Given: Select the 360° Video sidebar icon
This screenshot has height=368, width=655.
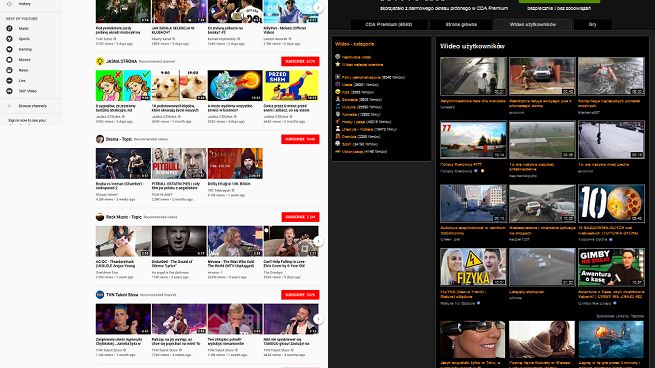Looking at the screenshot, I should (x=9, y=91).
